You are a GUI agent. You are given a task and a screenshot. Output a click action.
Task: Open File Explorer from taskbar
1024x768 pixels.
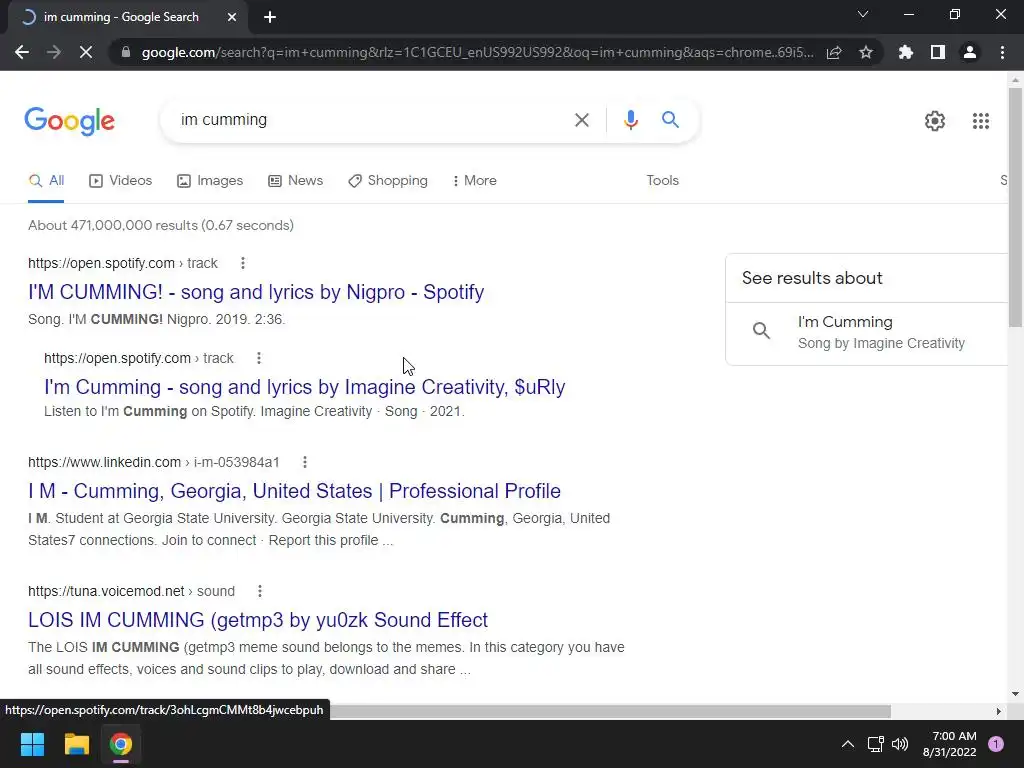[x=76, y=744]
